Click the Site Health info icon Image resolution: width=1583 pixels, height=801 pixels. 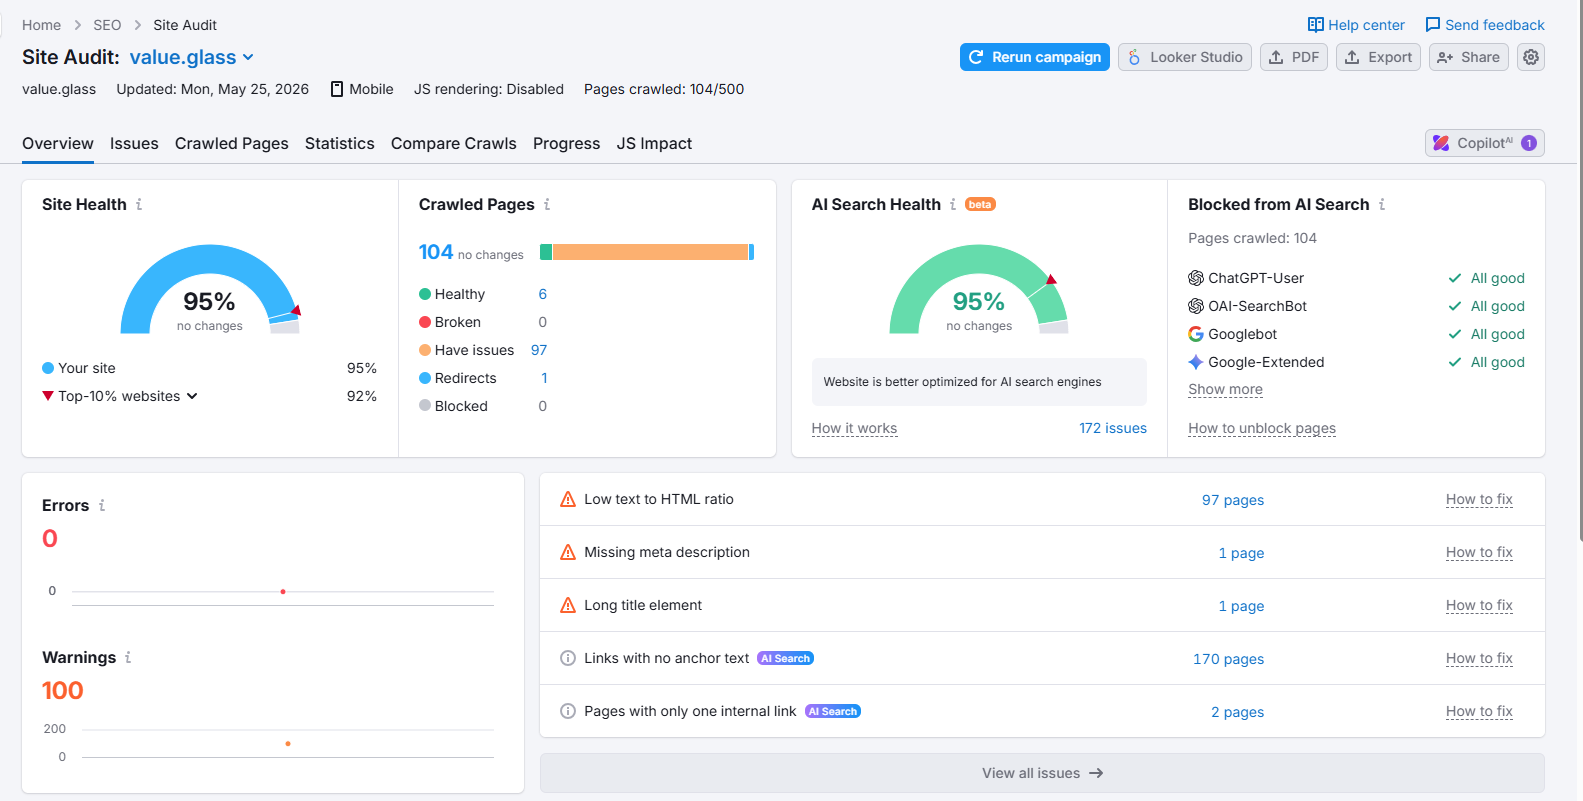(x=139, y=204)
